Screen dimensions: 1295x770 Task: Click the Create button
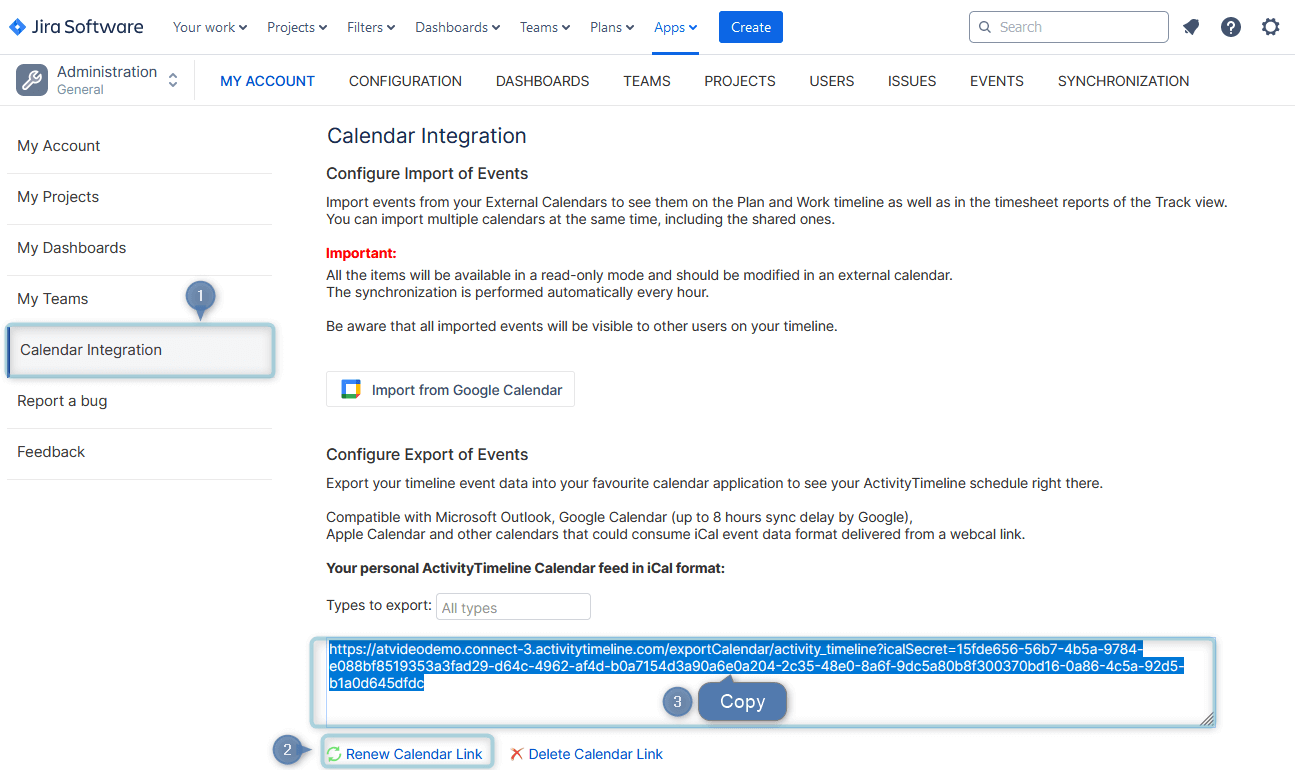(x=751, y=27)
